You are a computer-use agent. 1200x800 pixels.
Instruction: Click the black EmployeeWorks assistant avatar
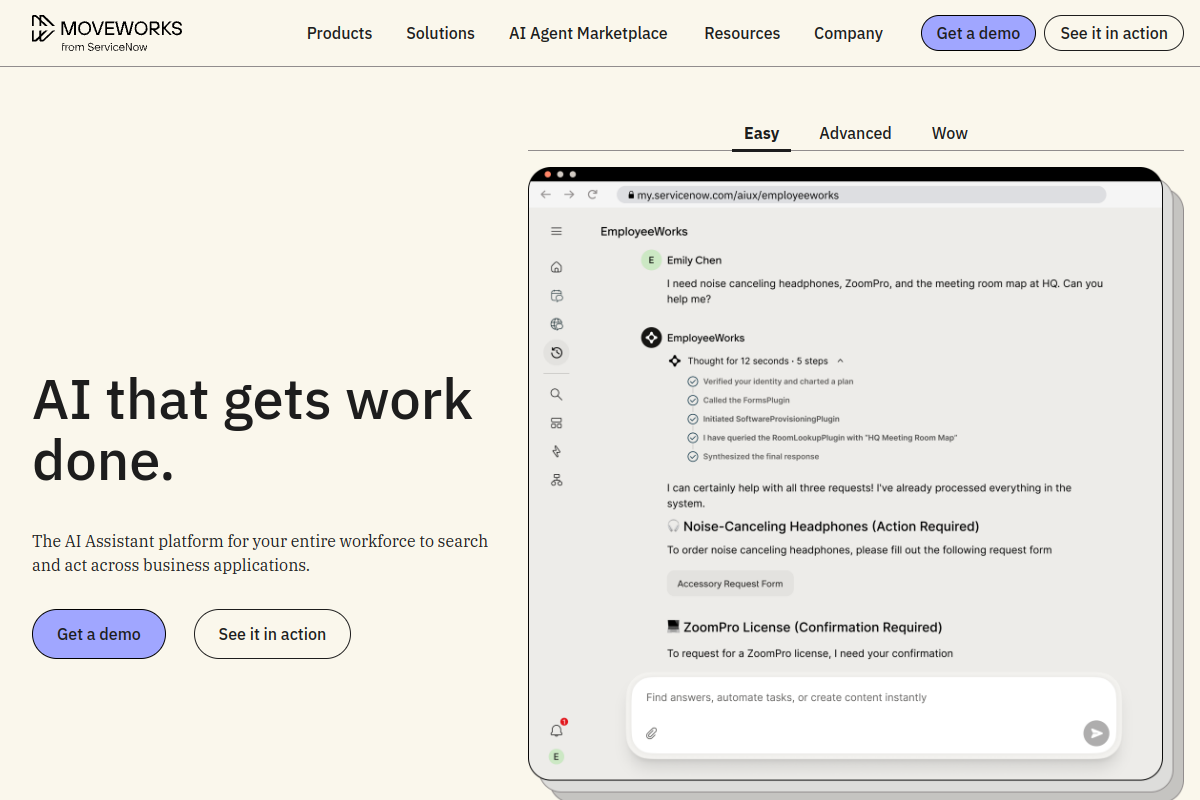click(x=651, y=338)
